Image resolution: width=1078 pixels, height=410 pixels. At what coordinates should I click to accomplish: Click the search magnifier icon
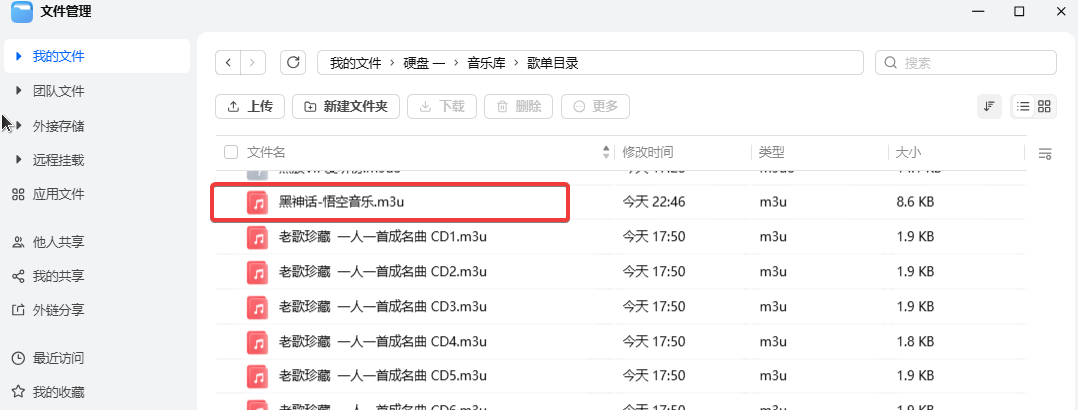tap(890, 63)
